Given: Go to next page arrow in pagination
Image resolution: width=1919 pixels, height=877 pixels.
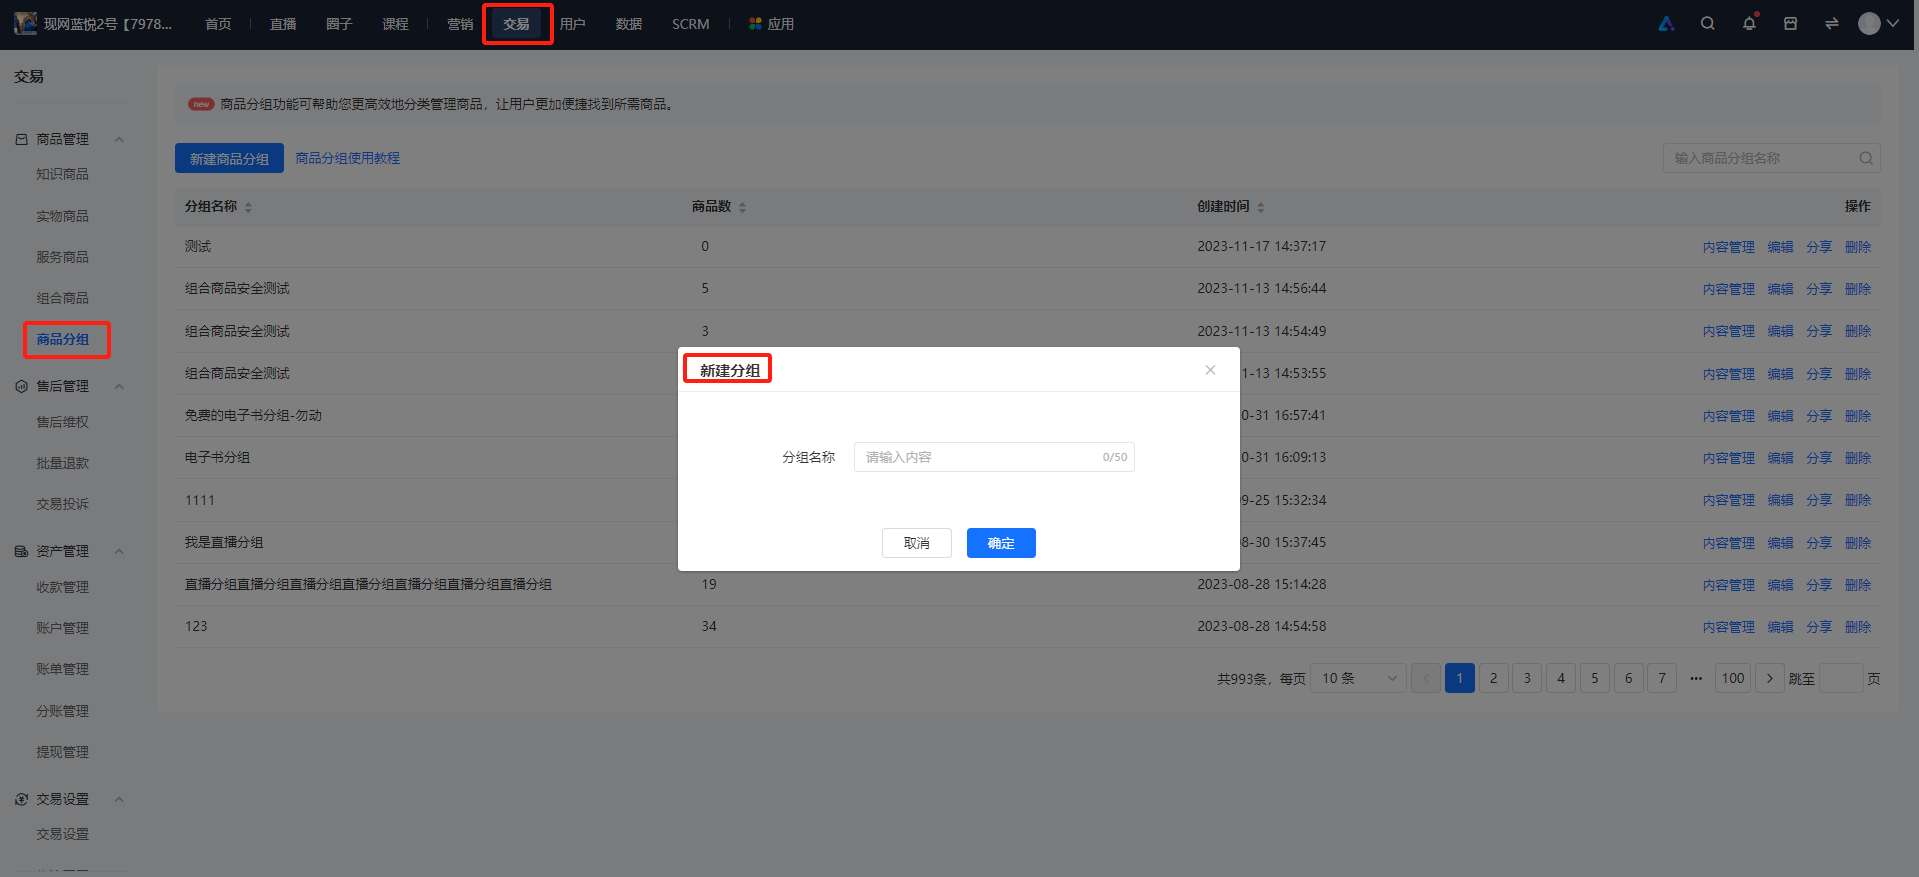Looking at the screenshot, I should click(x=1769, y=678).
